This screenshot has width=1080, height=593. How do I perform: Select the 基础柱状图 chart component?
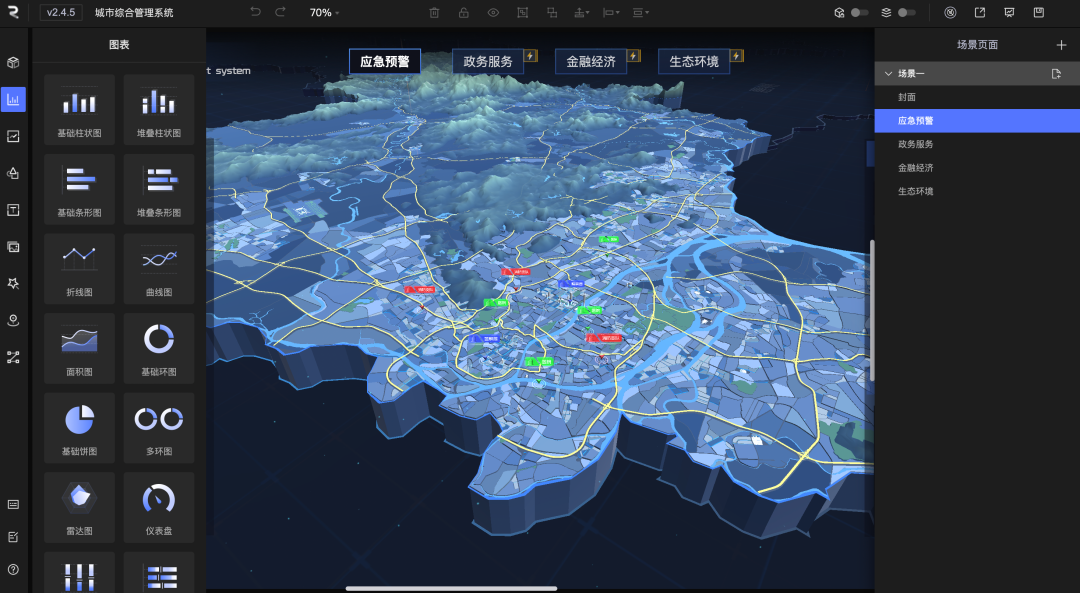79,109
